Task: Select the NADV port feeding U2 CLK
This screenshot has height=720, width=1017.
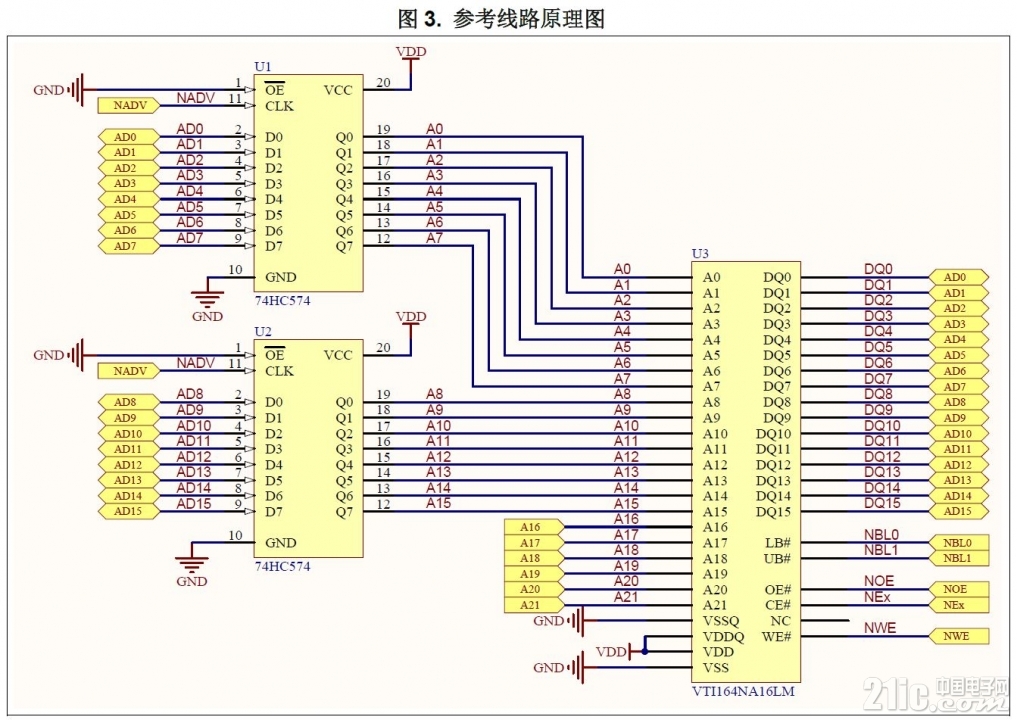Action: click(x=130, y=371)
